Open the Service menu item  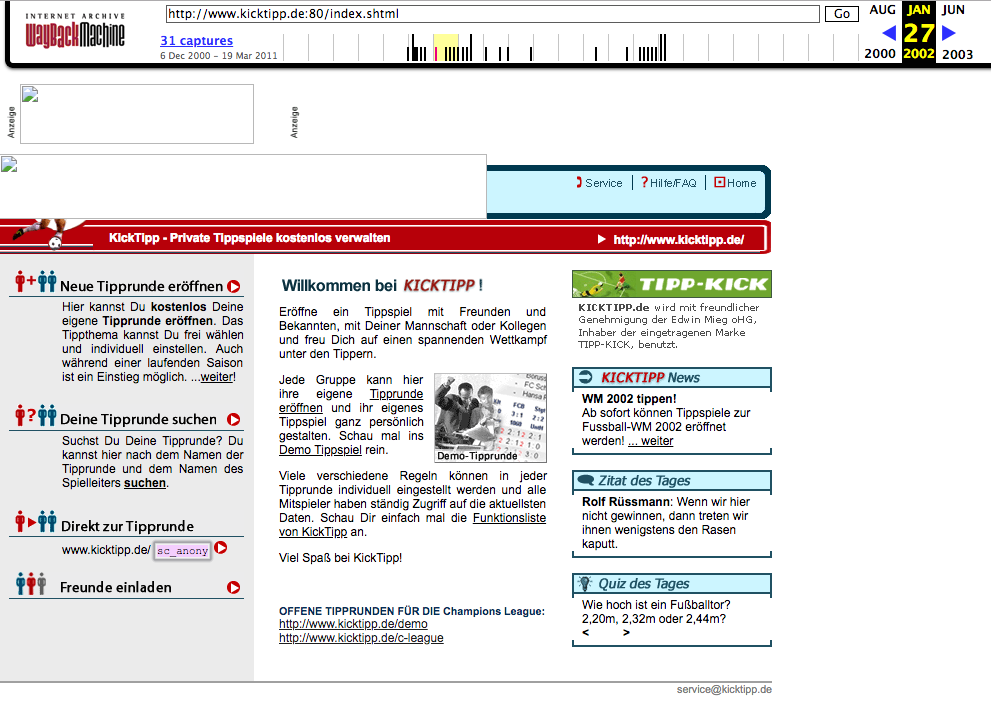tap(602, 183)
